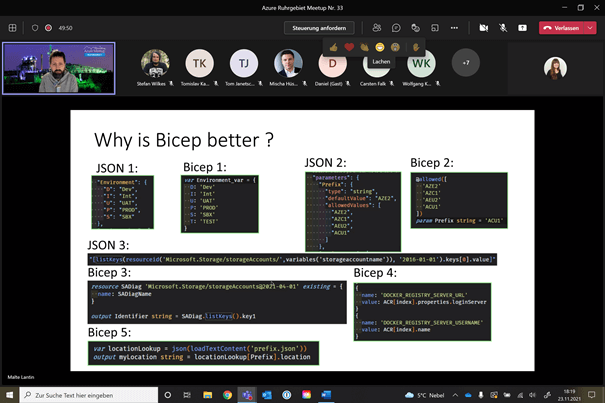Click the red recording indicator
The height and width of the screenshot is (403, 605).
tap(48, 28)
